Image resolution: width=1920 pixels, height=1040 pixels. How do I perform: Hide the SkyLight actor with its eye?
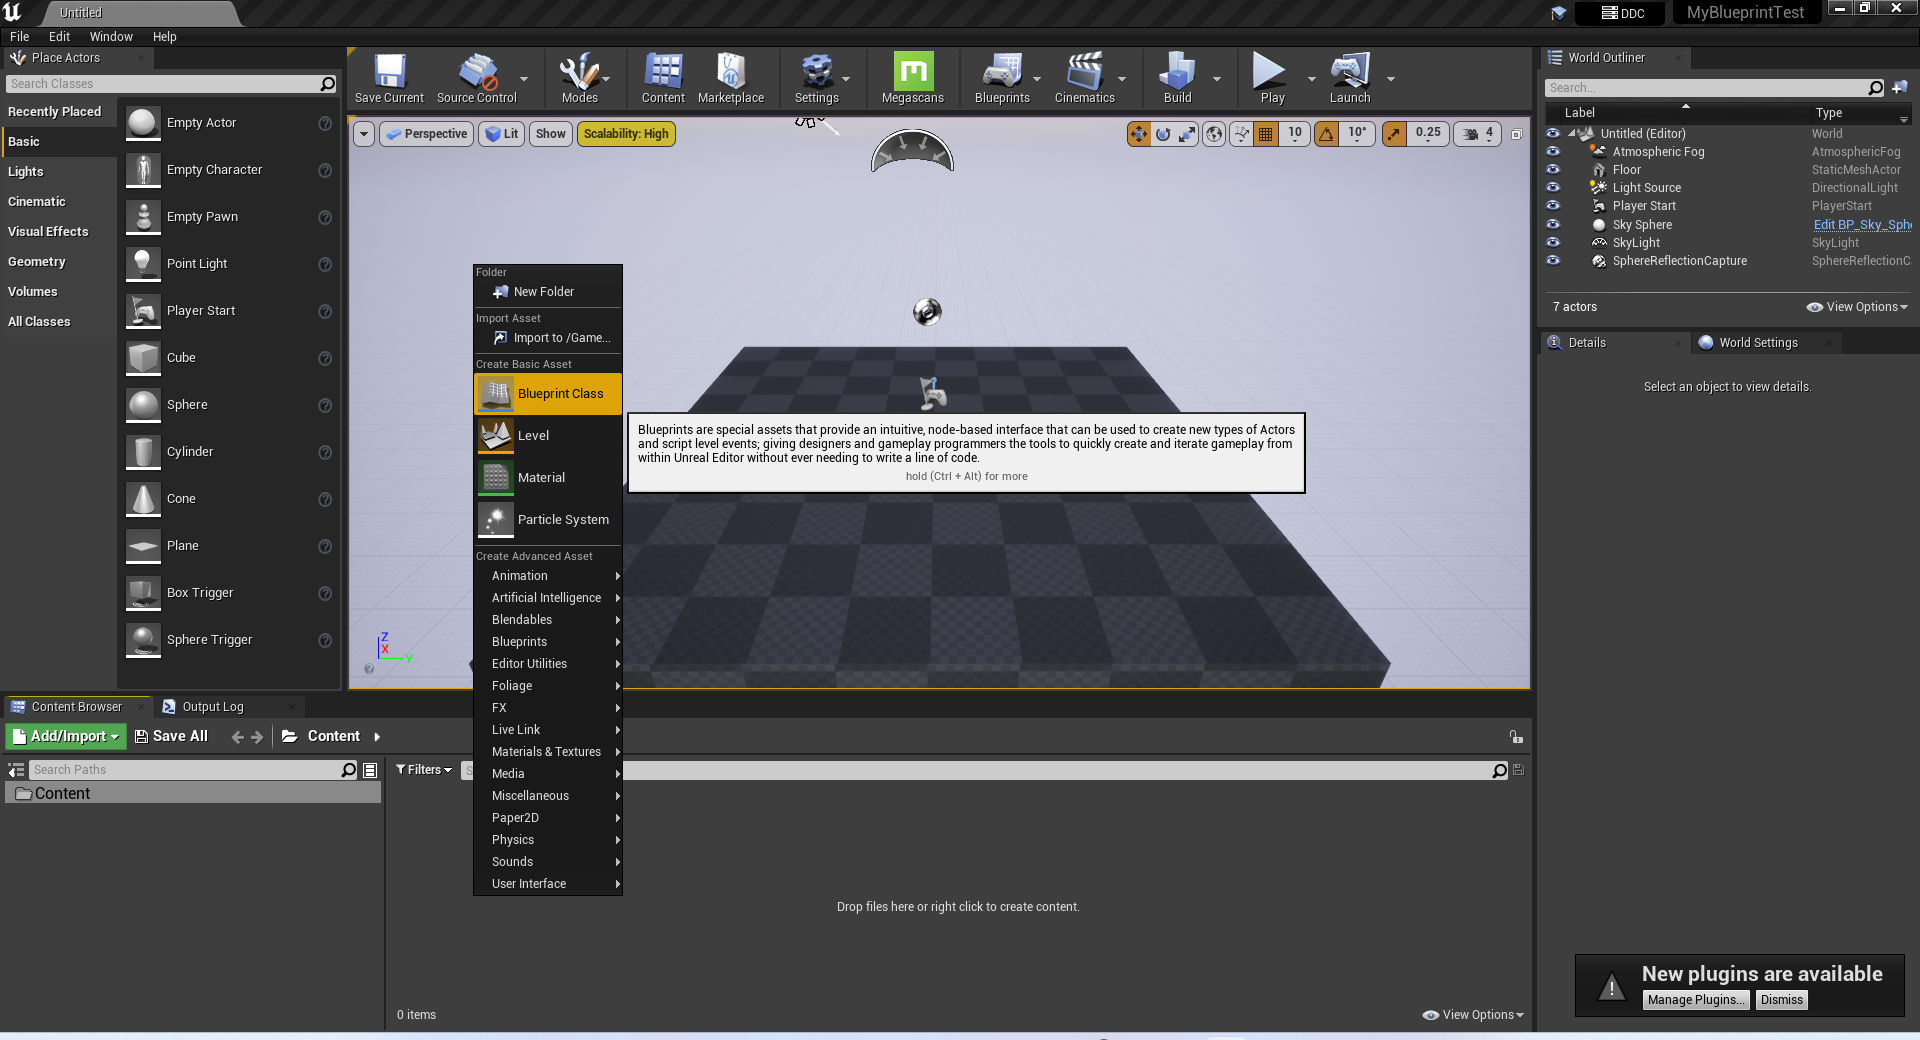[1553, 243]
